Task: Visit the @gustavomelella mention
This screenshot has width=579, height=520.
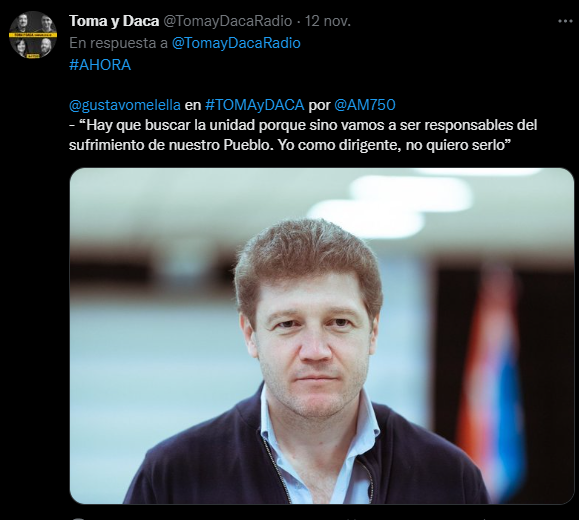Action: (125, 105)
